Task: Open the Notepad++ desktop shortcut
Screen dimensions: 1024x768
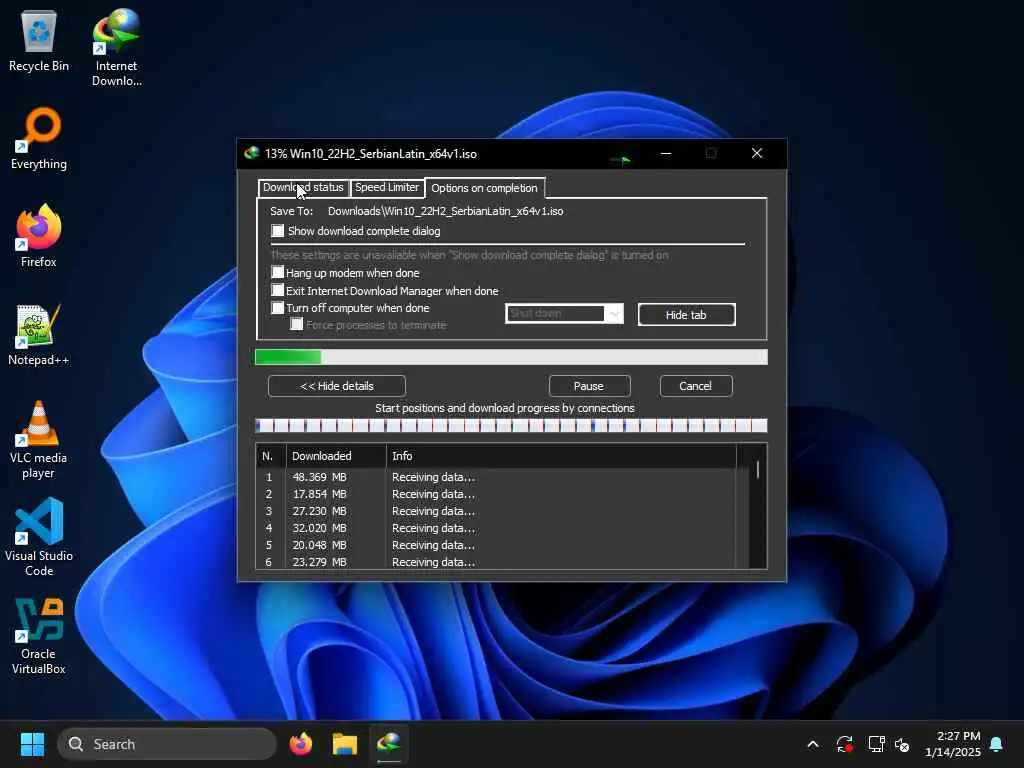Action: [39, 335]
